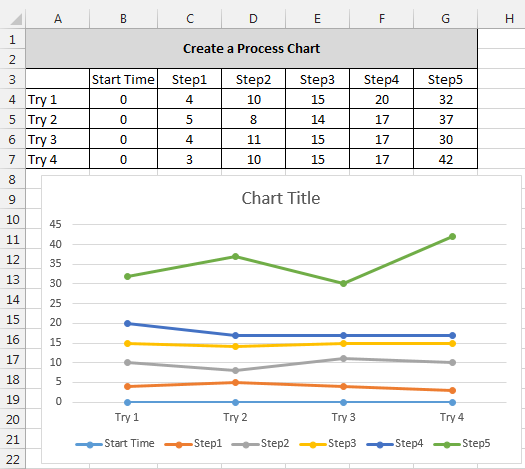
Task: Click the Chart Title text
Action: tap(281, 198)
